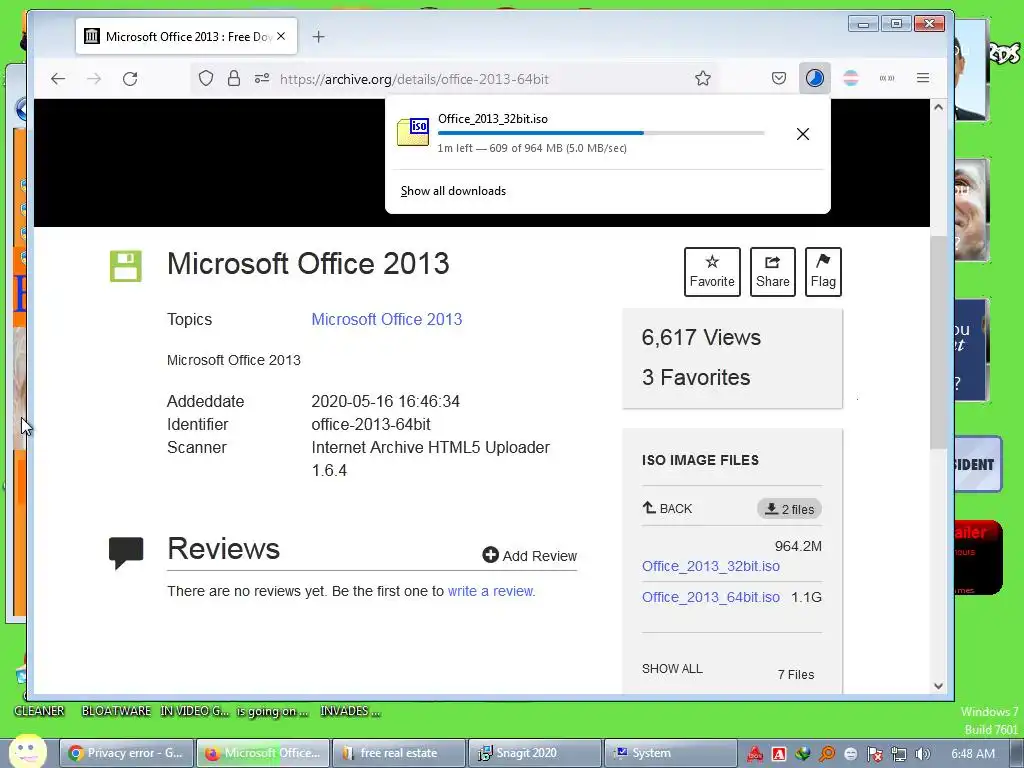Screen dimensions: 1024x768
Task: Click the red Adobe tray icon
Action: tap(779, 754)
